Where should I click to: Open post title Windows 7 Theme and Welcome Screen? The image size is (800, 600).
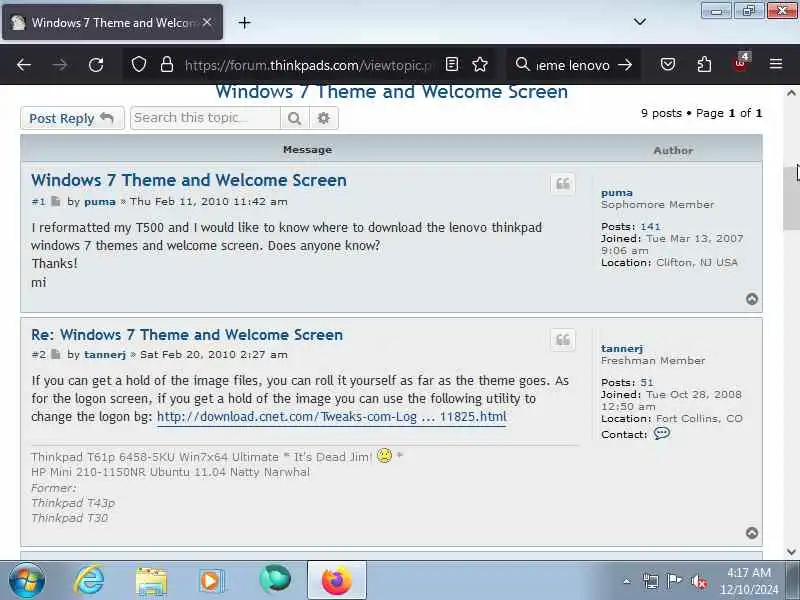pos(189,180)
